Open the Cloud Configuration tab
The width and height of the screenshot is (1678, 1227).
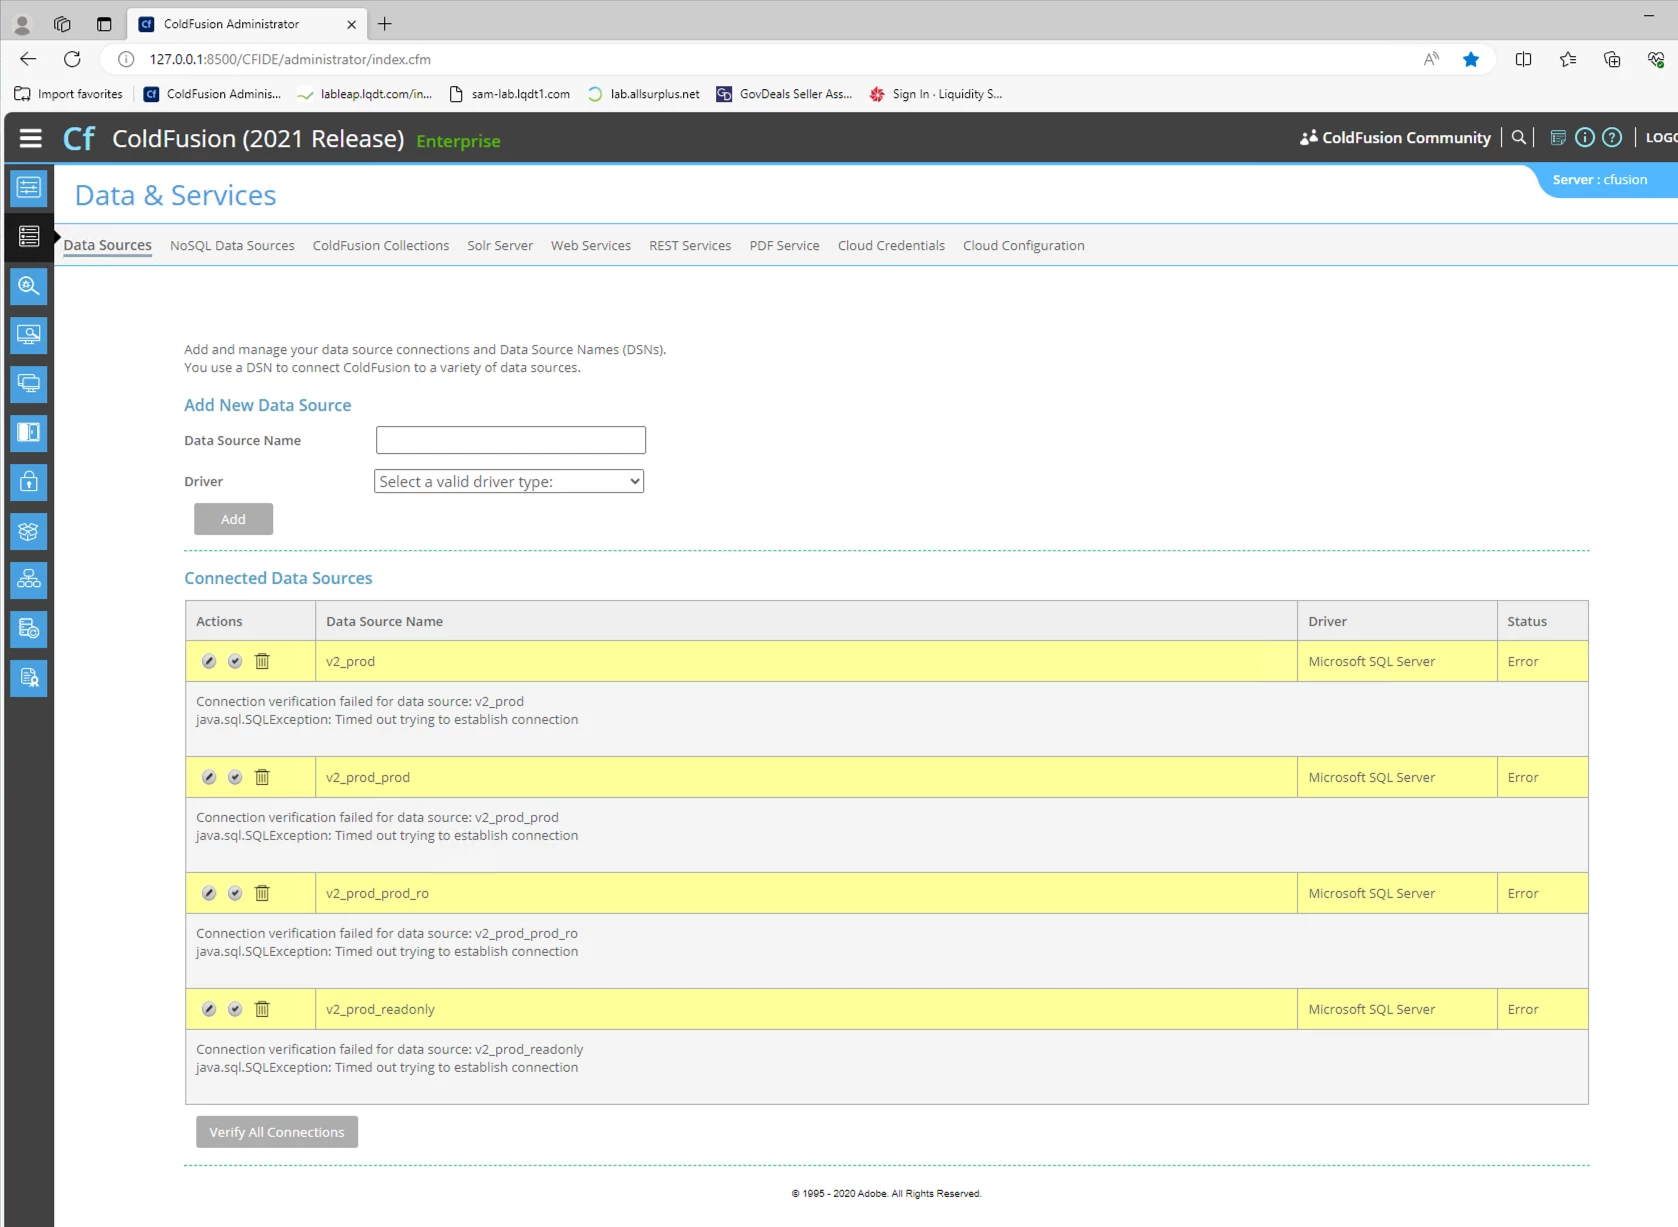pyautogui.click(x=1024, y=245)
